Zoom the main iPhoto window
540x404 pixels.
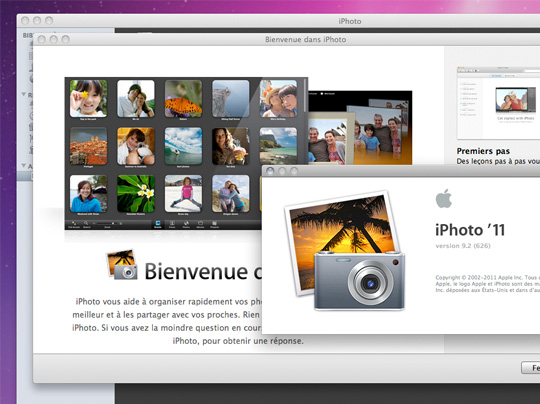coord(49,21)
